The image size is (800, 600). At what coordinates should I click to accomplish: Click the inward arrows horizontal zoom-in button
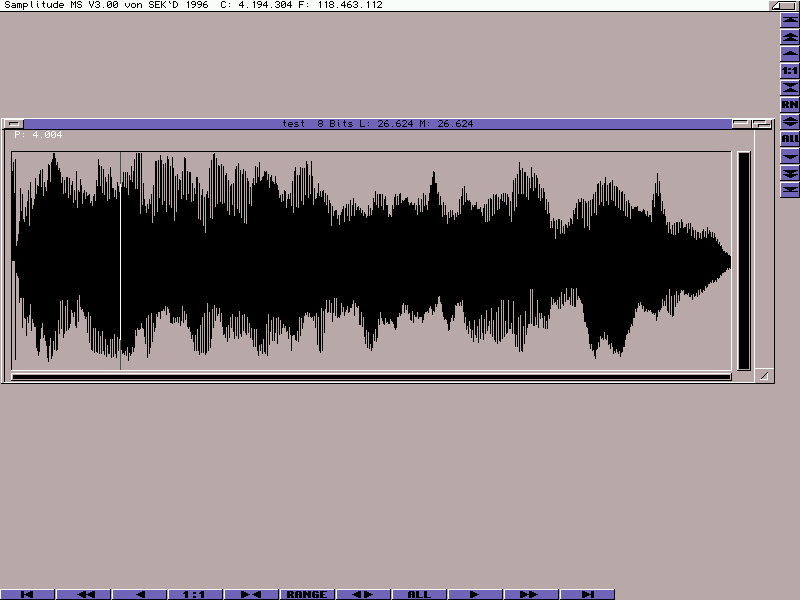click(252, 594)
